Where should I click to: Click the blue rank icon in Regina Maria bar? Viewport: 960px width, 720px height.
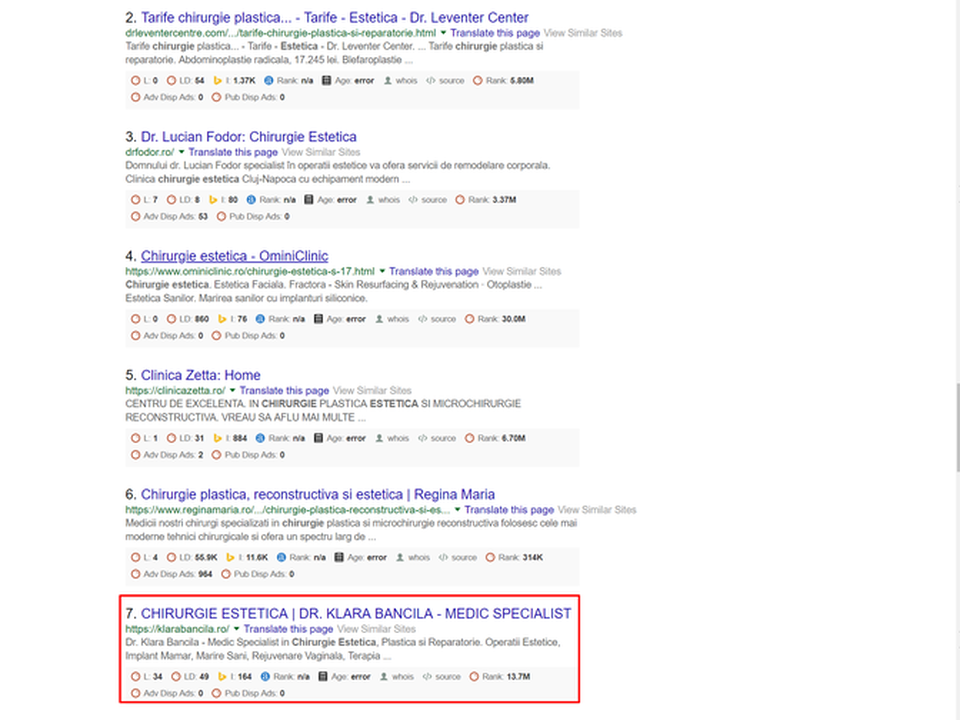(x=281, y=557)
